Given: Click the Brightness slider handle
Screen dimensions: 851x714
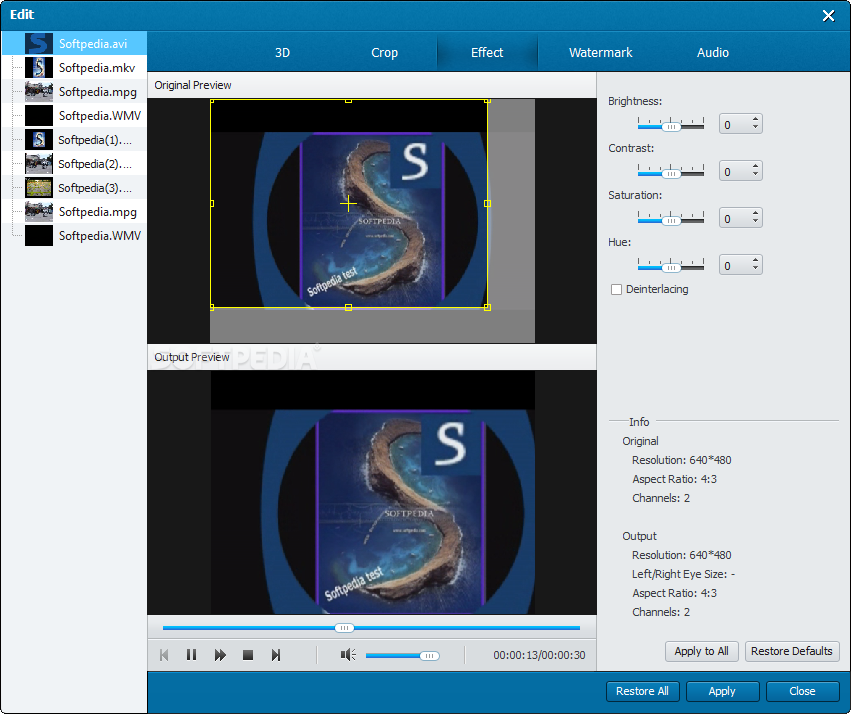Looking at the screenshot, I should [671, 127].
